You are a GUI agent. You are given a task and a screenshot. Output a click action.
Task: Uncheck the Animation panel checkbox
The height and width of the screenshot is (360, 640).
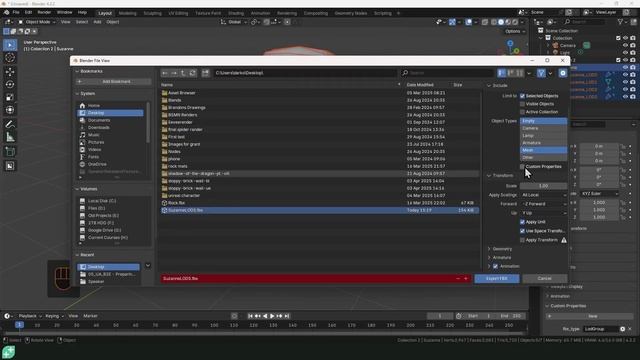tap(496, 267)
